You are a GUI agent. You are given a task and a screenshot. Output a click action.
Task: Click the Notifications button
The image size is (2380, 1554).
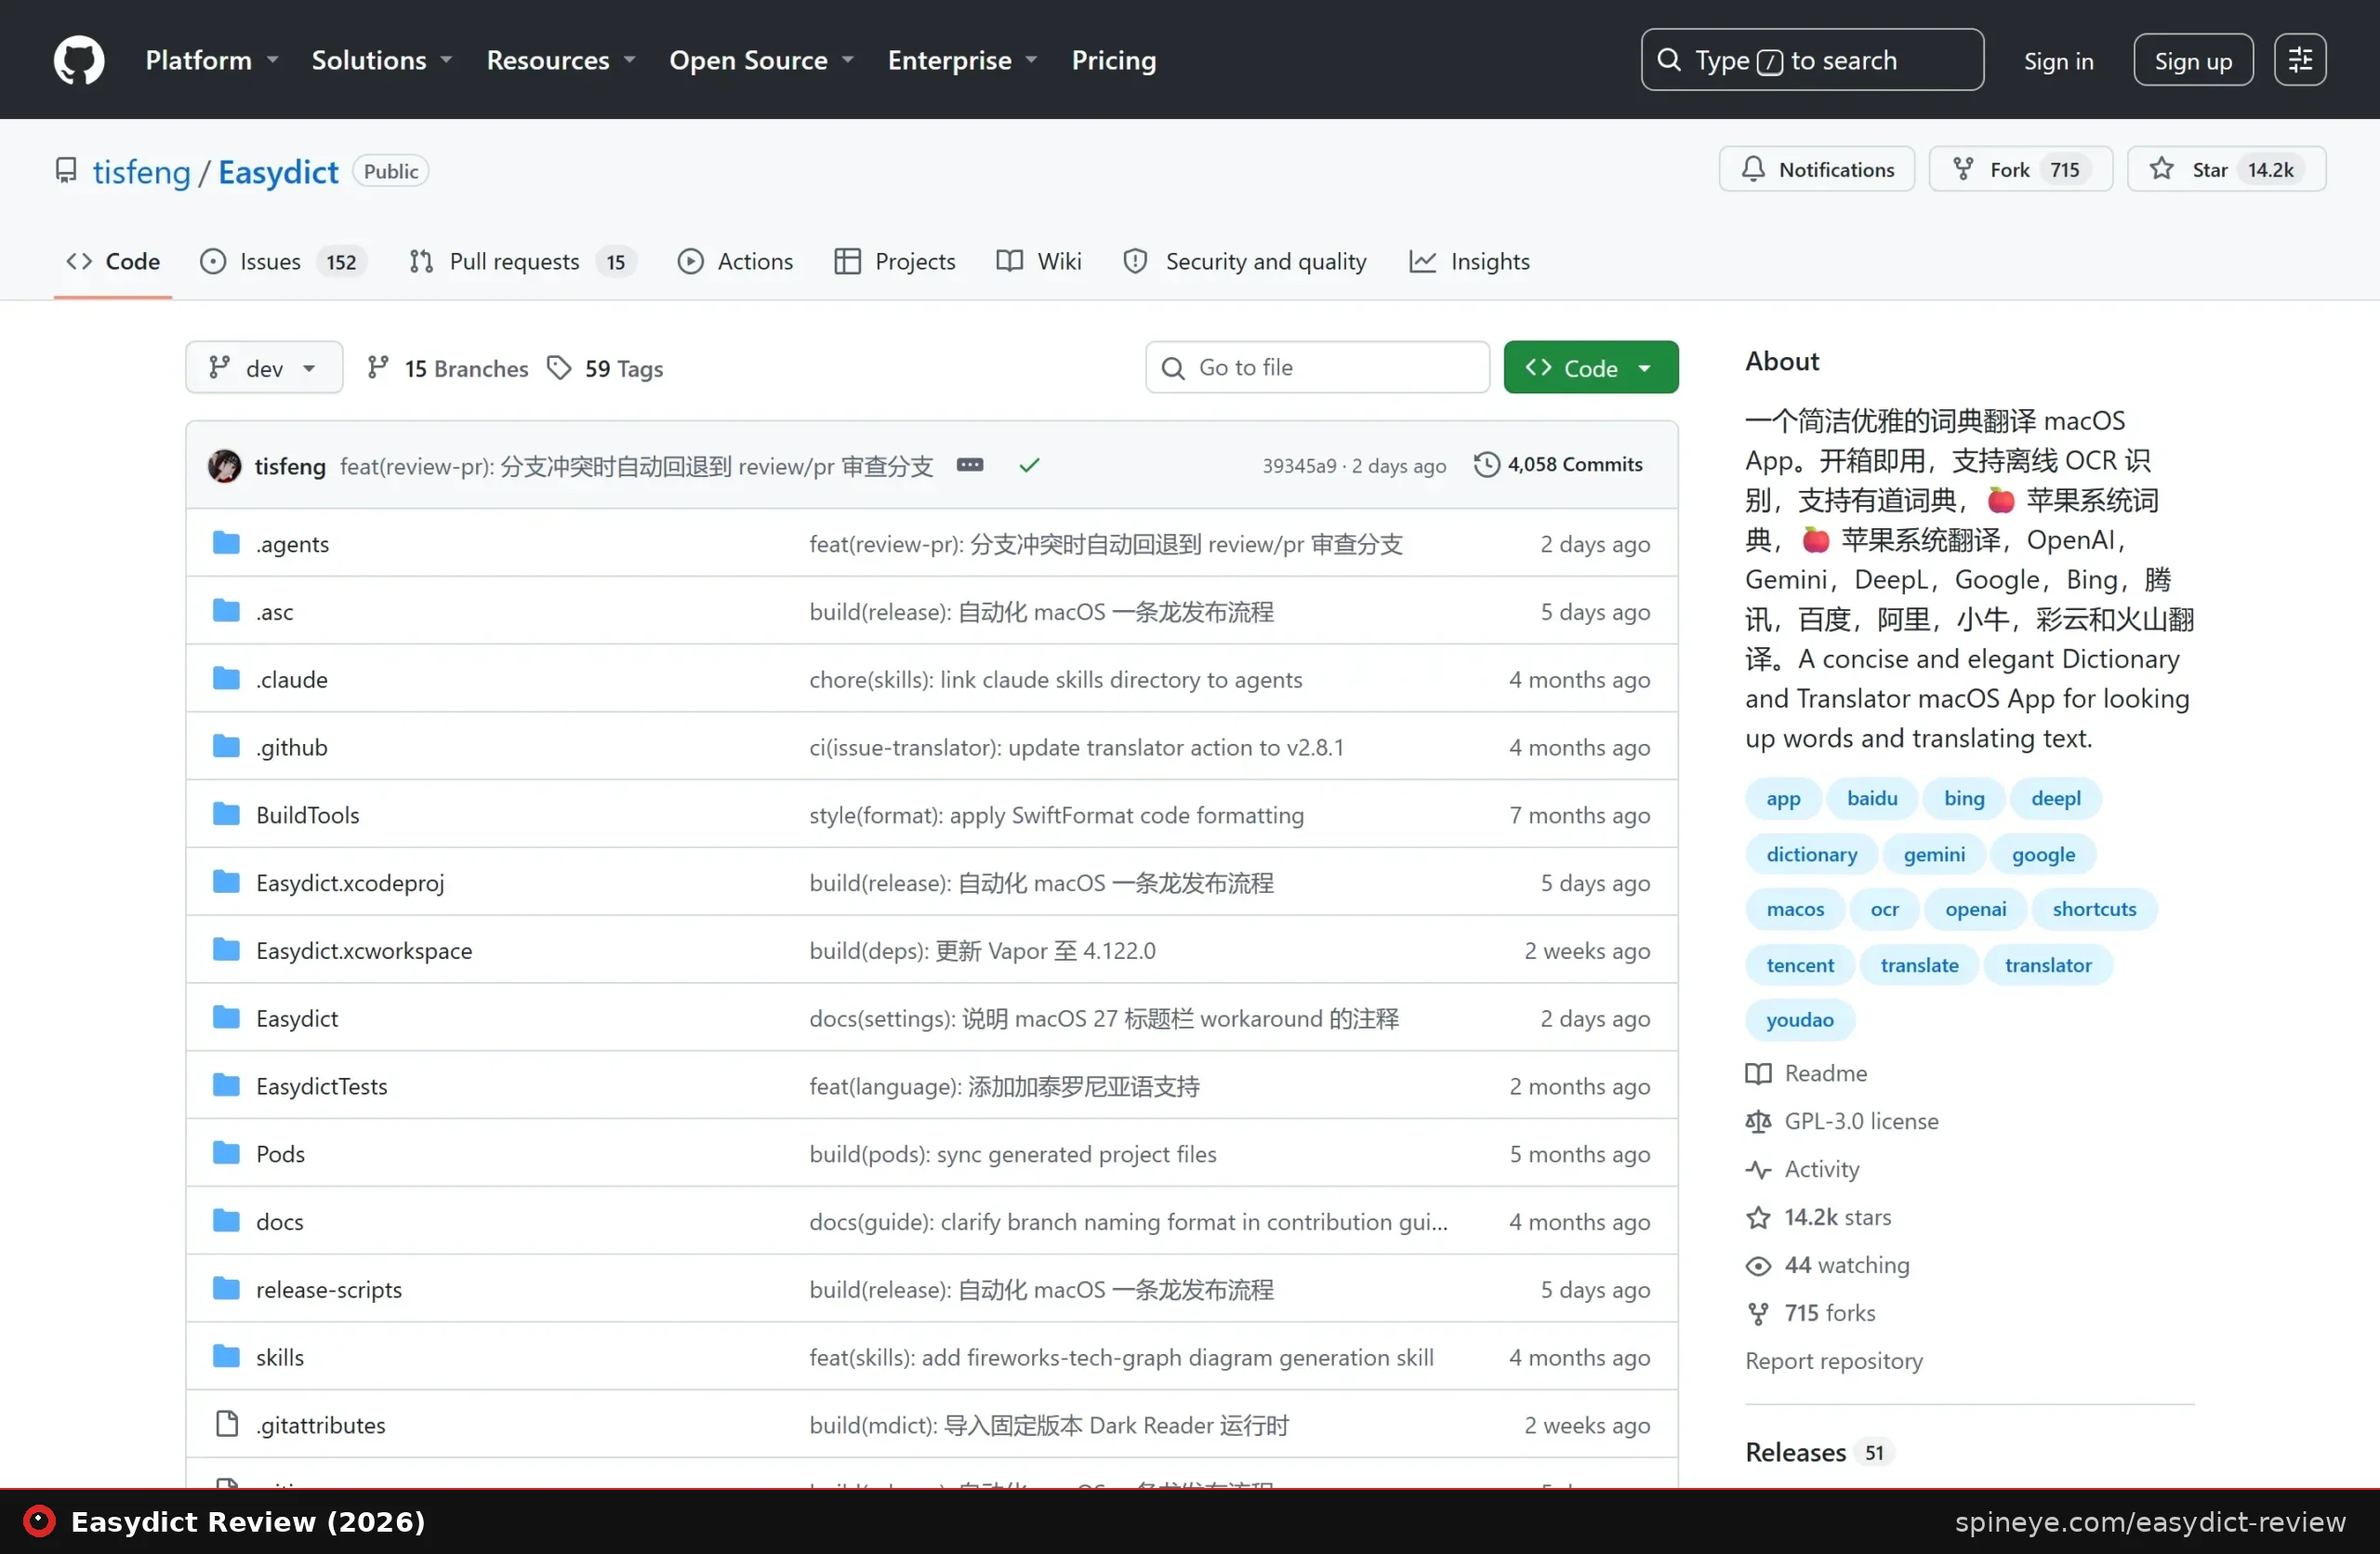point(1816,169)
